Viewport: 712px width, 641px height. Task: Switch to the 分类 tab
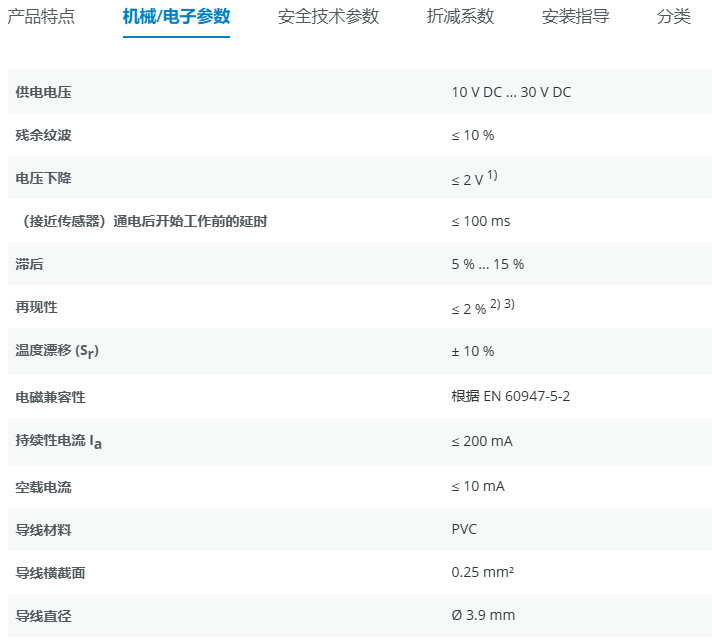pos(674,17)
